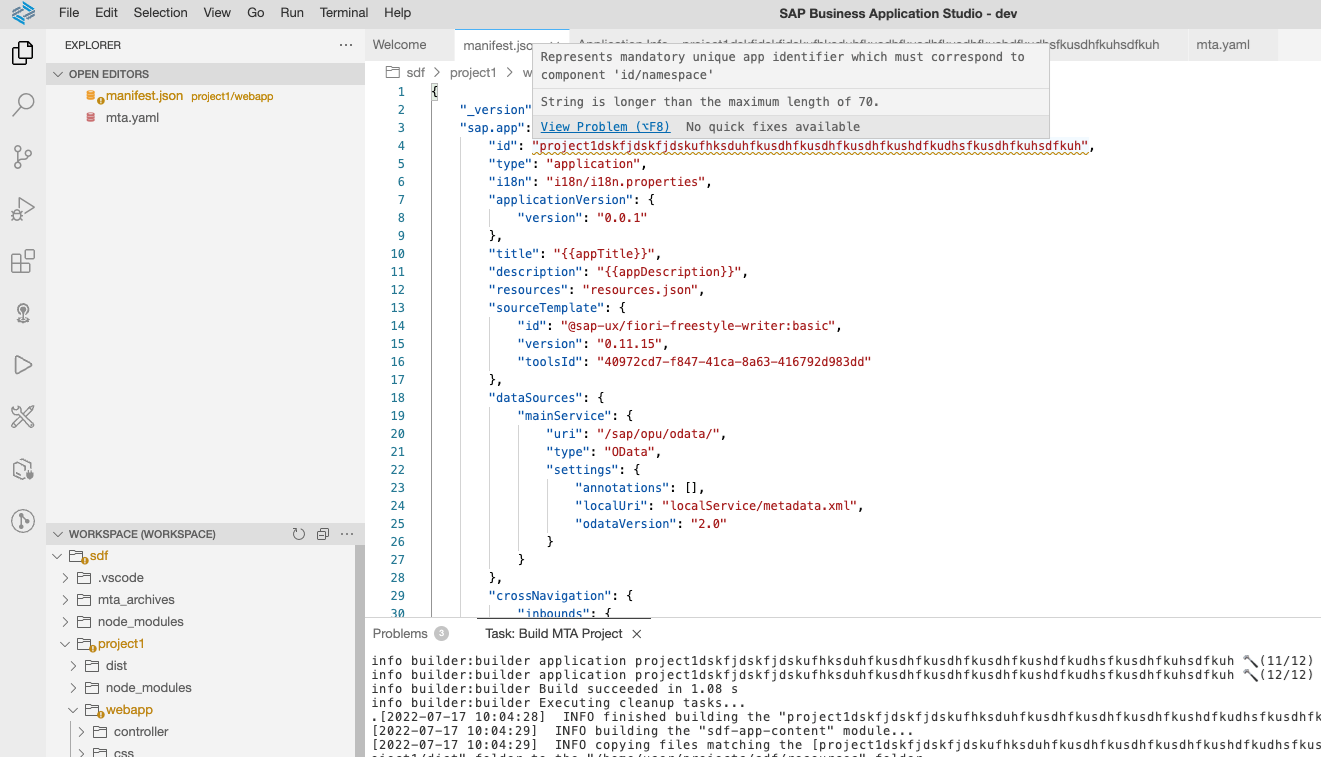Collapse the Workspace section

pos(59,534)
